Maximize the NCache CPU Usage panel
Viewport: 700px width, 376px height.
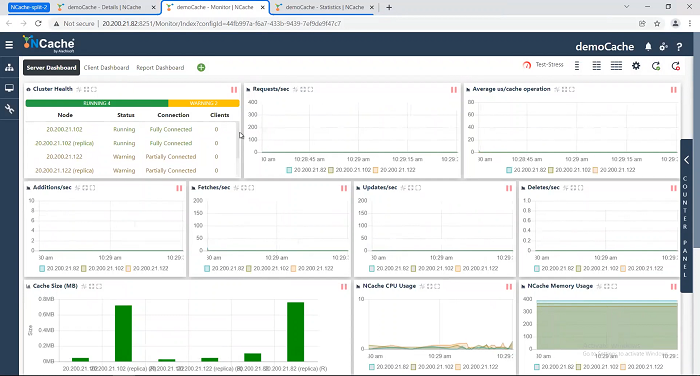point(437,286)
